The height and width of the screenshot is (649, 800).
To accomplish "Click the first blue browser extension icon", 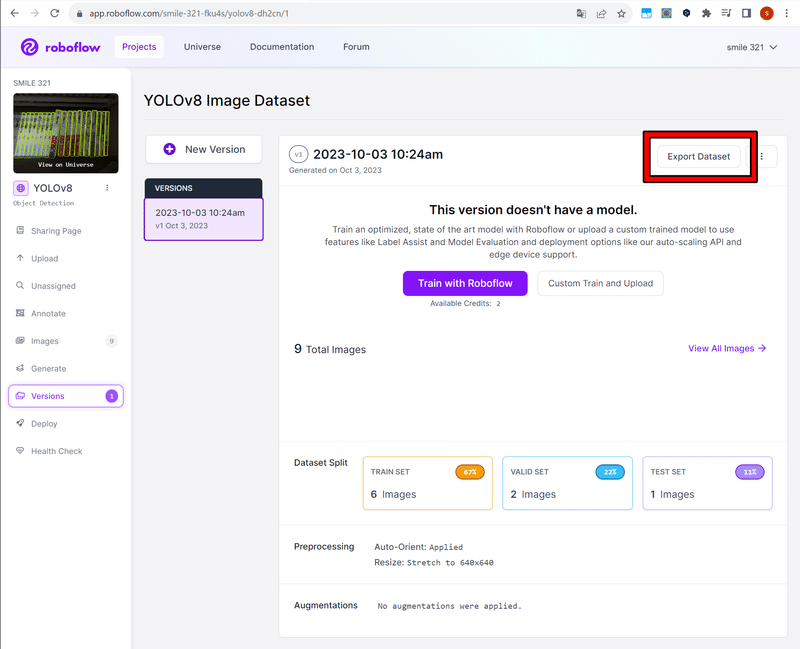I will pos(646,13).
